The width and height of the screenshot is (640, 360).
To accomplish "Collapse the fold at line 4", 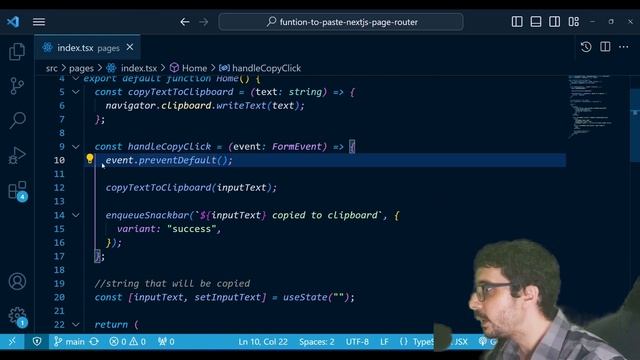I will [x=76, y=78].
